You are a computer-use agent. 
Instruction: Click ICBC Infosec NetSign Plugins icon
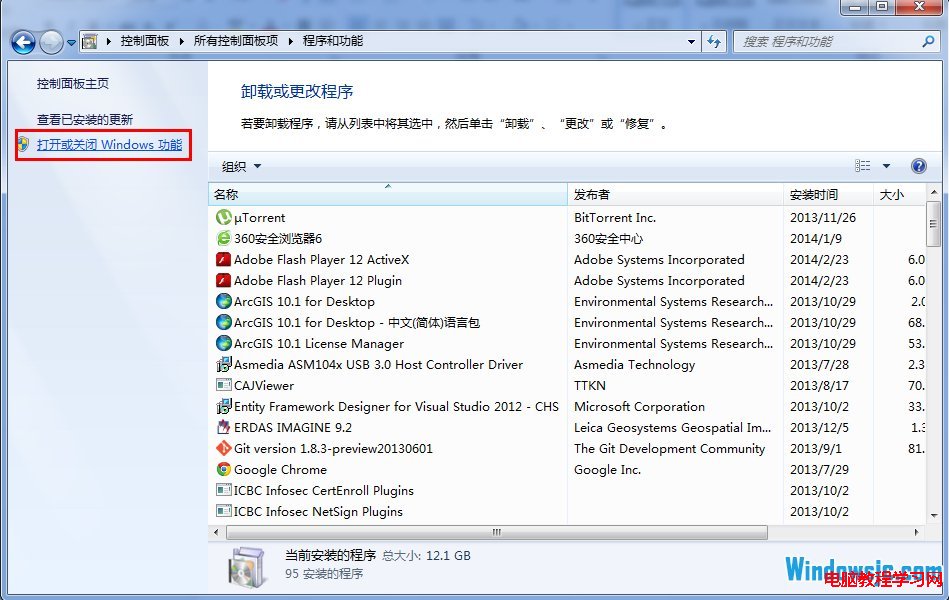(x=223, y=511)
